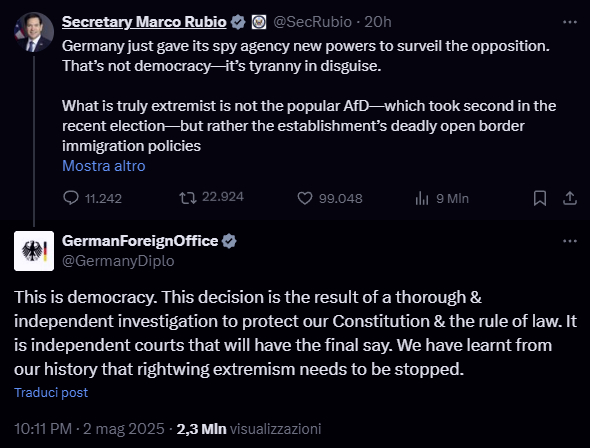590x448 pixels.
Task: Open Secretary Marco Rubio profile name link
Action: pyautogui.click(x=144, y=22)
